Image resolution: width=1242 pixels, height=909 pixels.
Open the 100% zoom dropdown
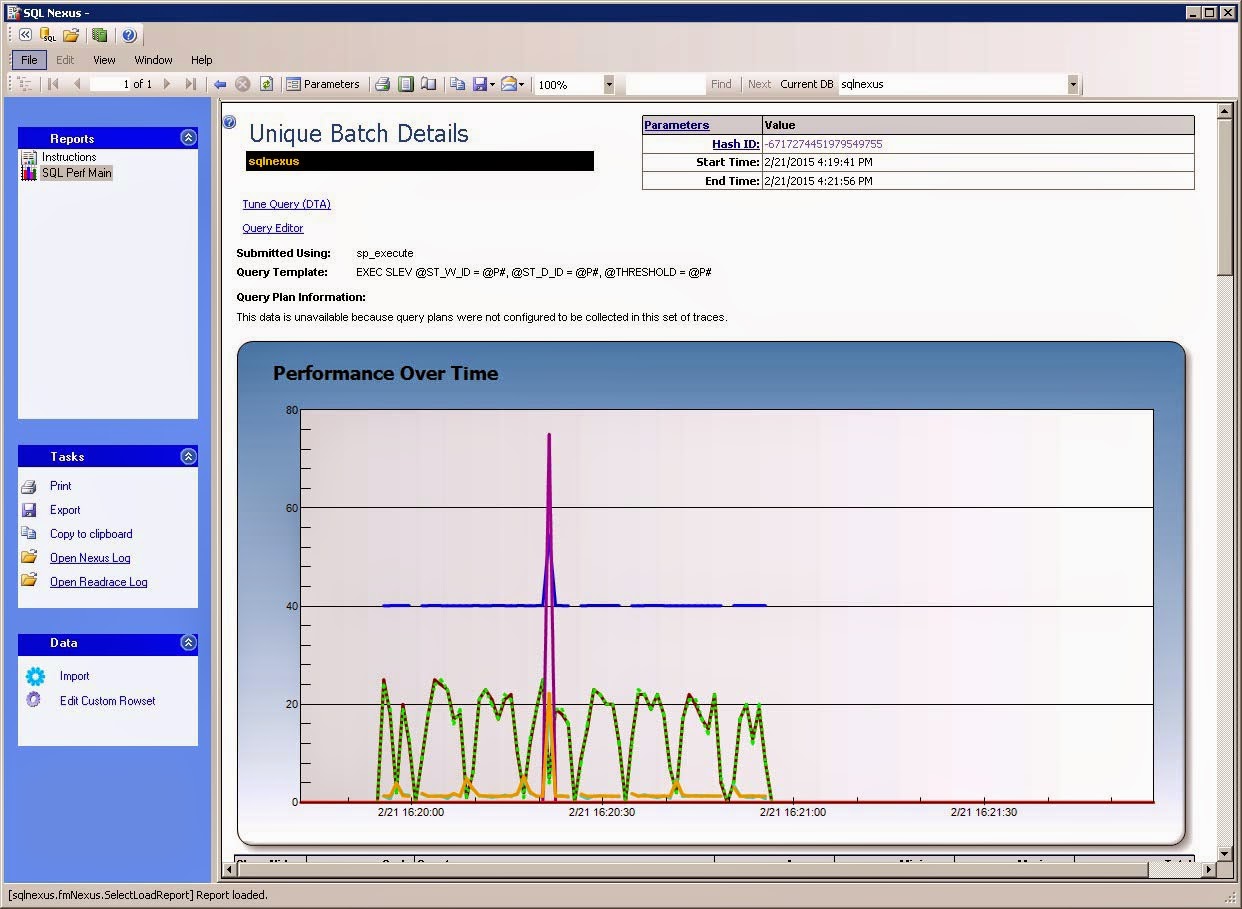click(608, 85)
